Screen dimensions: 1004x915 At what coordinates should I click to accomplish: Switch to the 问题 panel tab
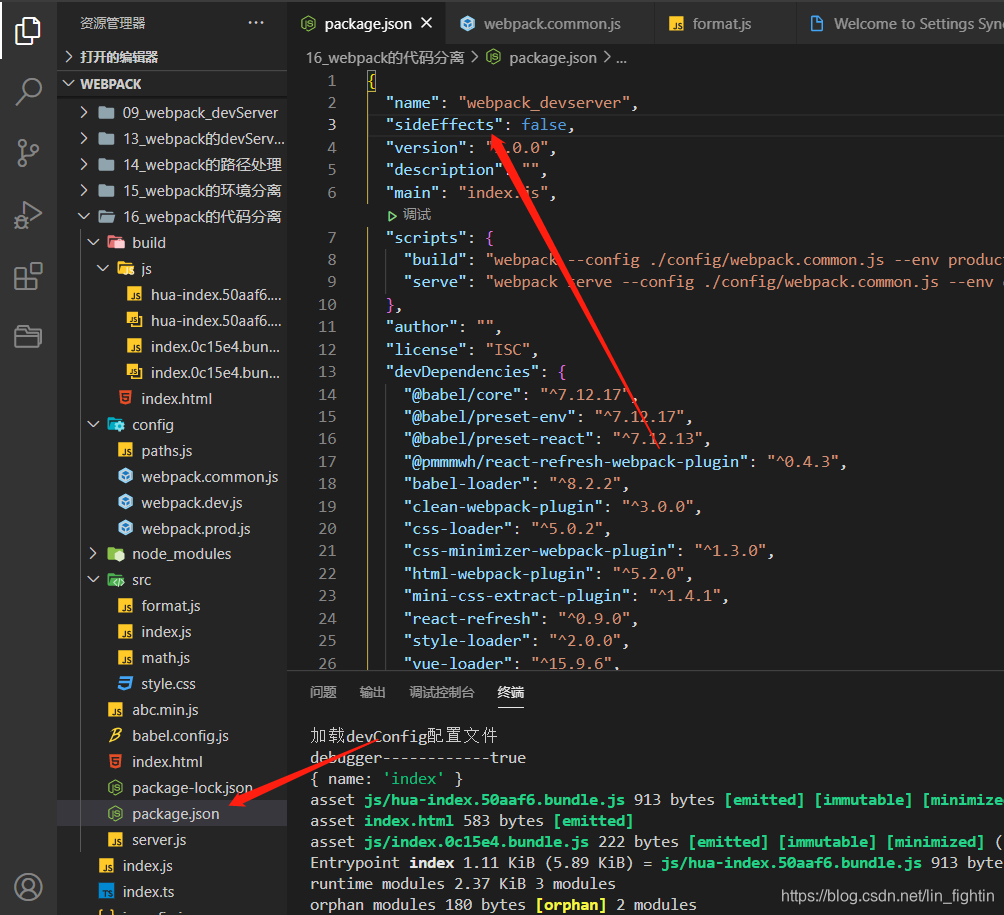tap(323, 692)
